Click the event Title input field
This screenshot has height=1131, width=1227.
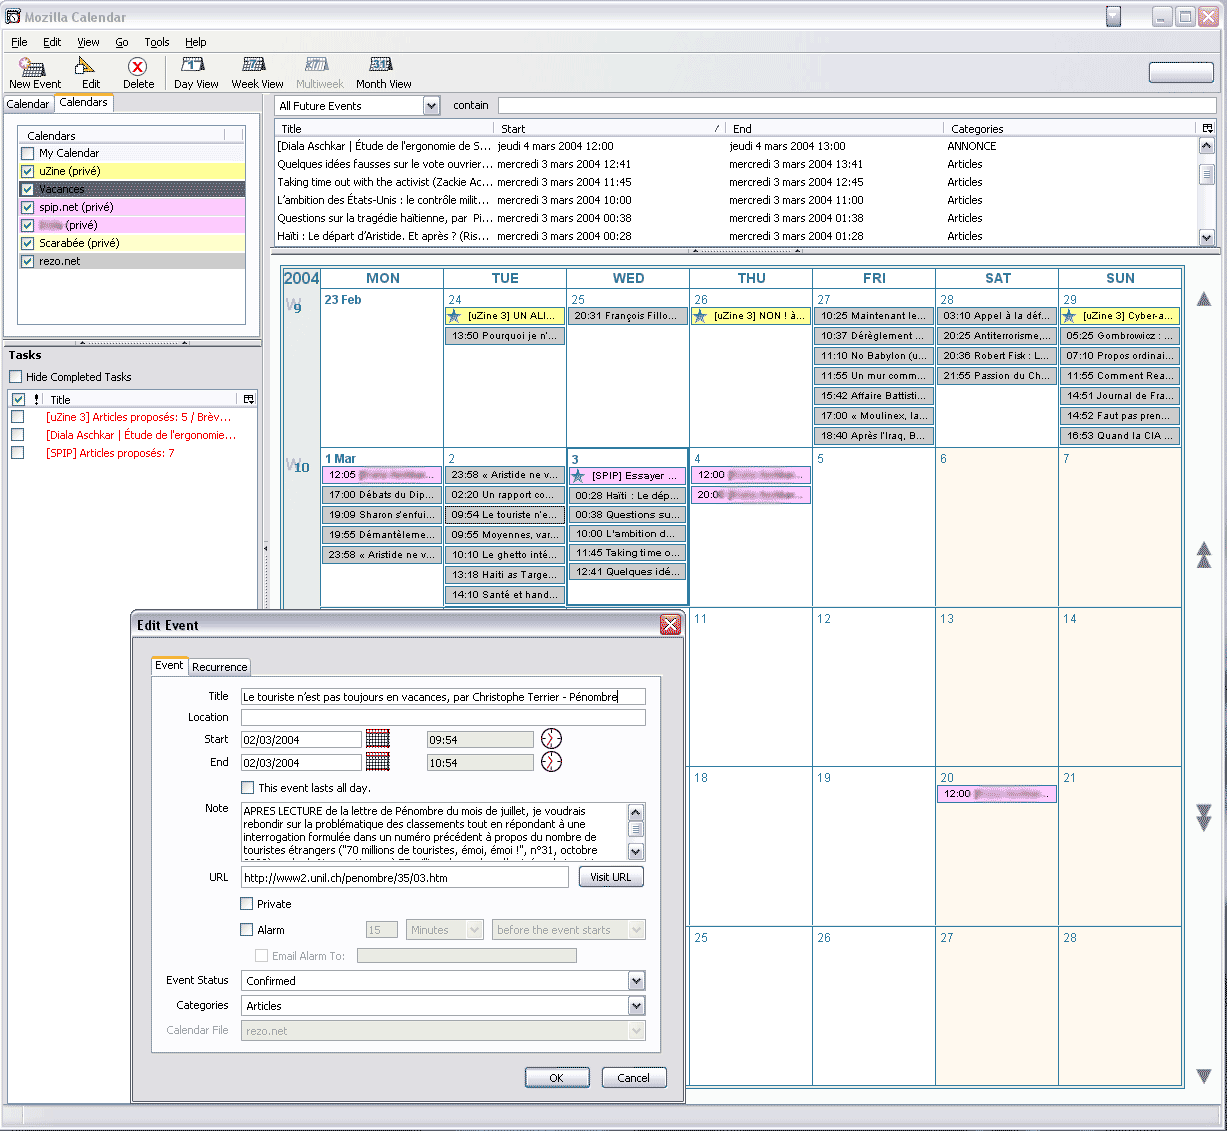click(443, 697)
